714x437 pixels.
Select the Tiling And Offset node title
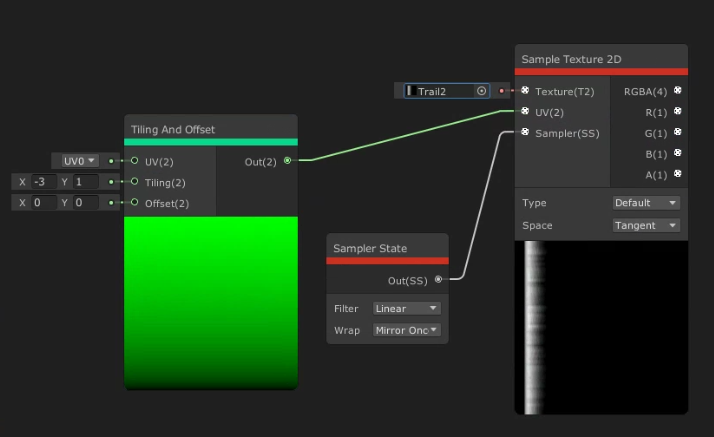pos(173,130)
